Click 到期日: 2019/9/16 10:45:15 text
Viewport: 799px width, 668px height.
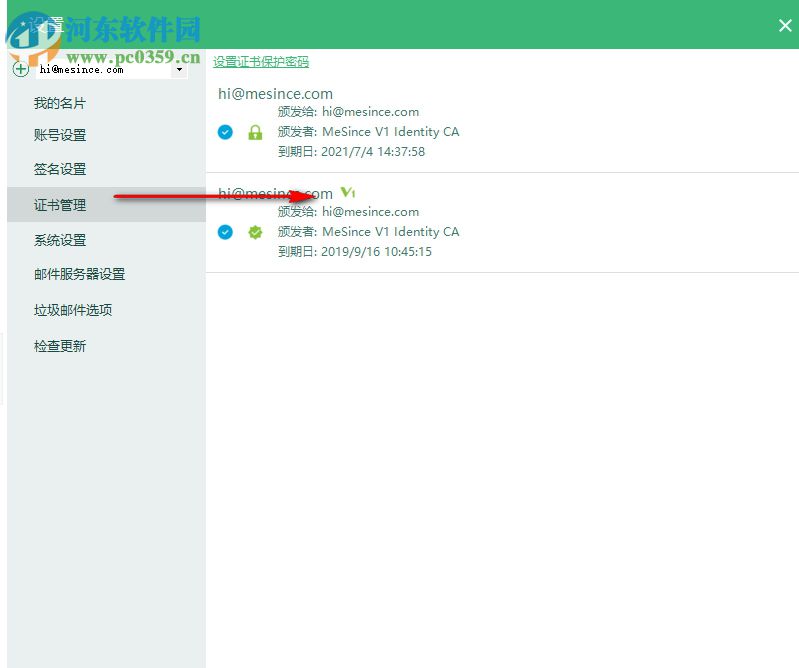[355, 252]
